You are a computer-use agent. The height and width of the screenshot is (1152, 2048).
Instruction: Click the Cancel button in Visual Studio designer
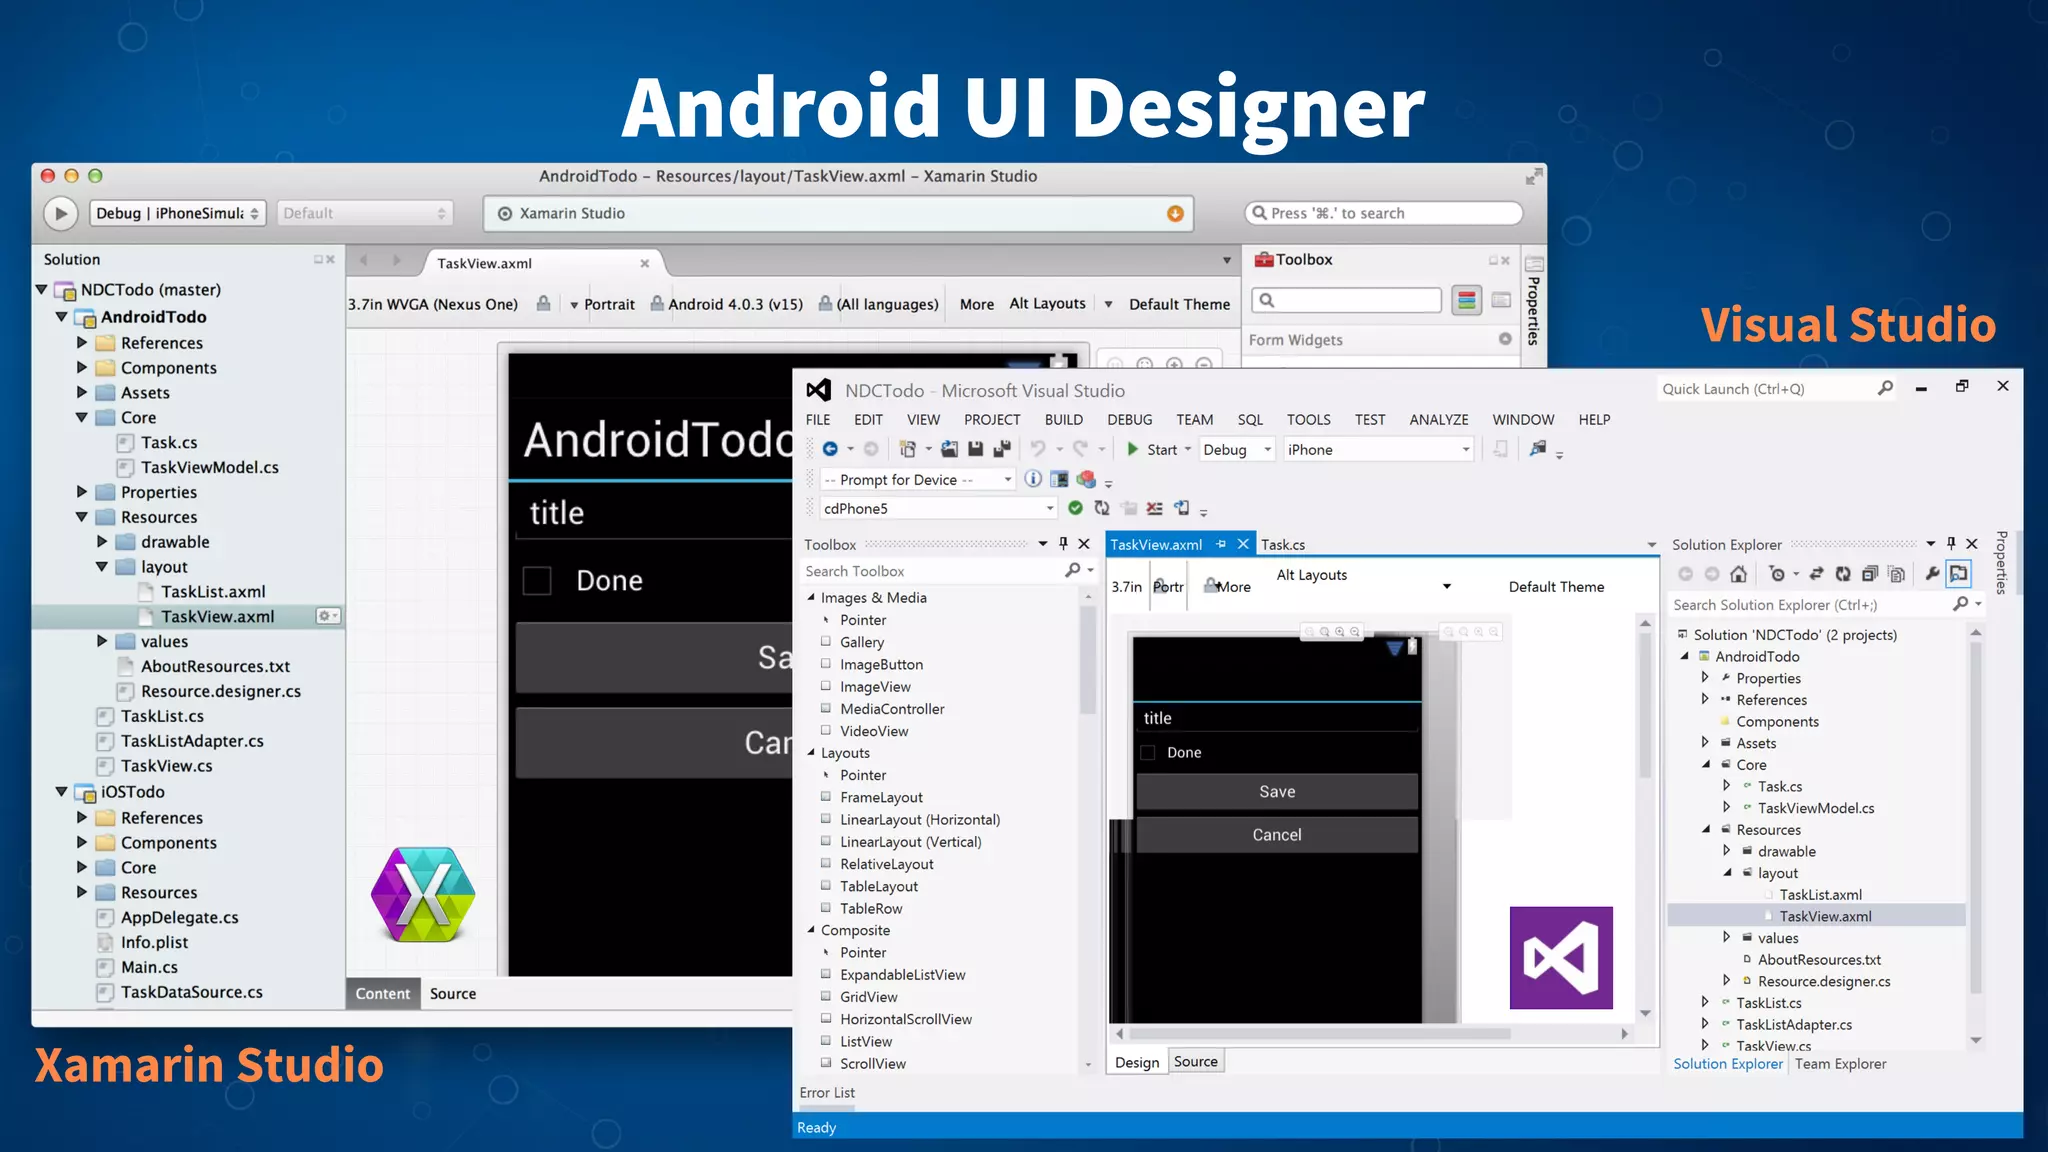click(1277, 834)
